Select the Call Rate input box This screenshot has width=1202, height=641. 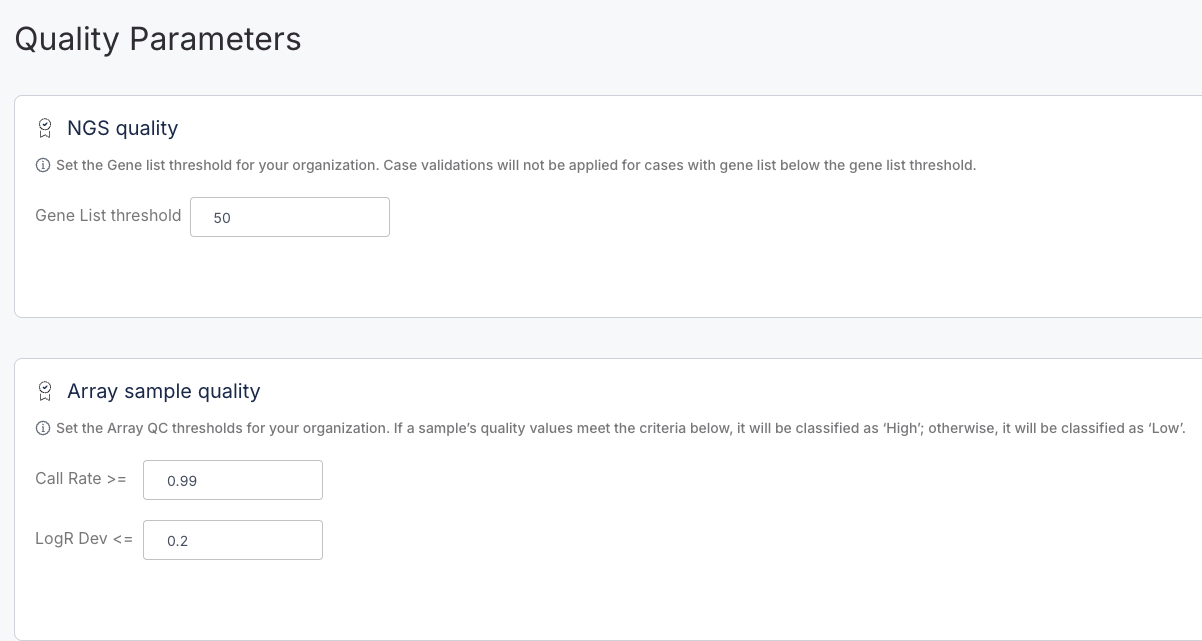232,480
